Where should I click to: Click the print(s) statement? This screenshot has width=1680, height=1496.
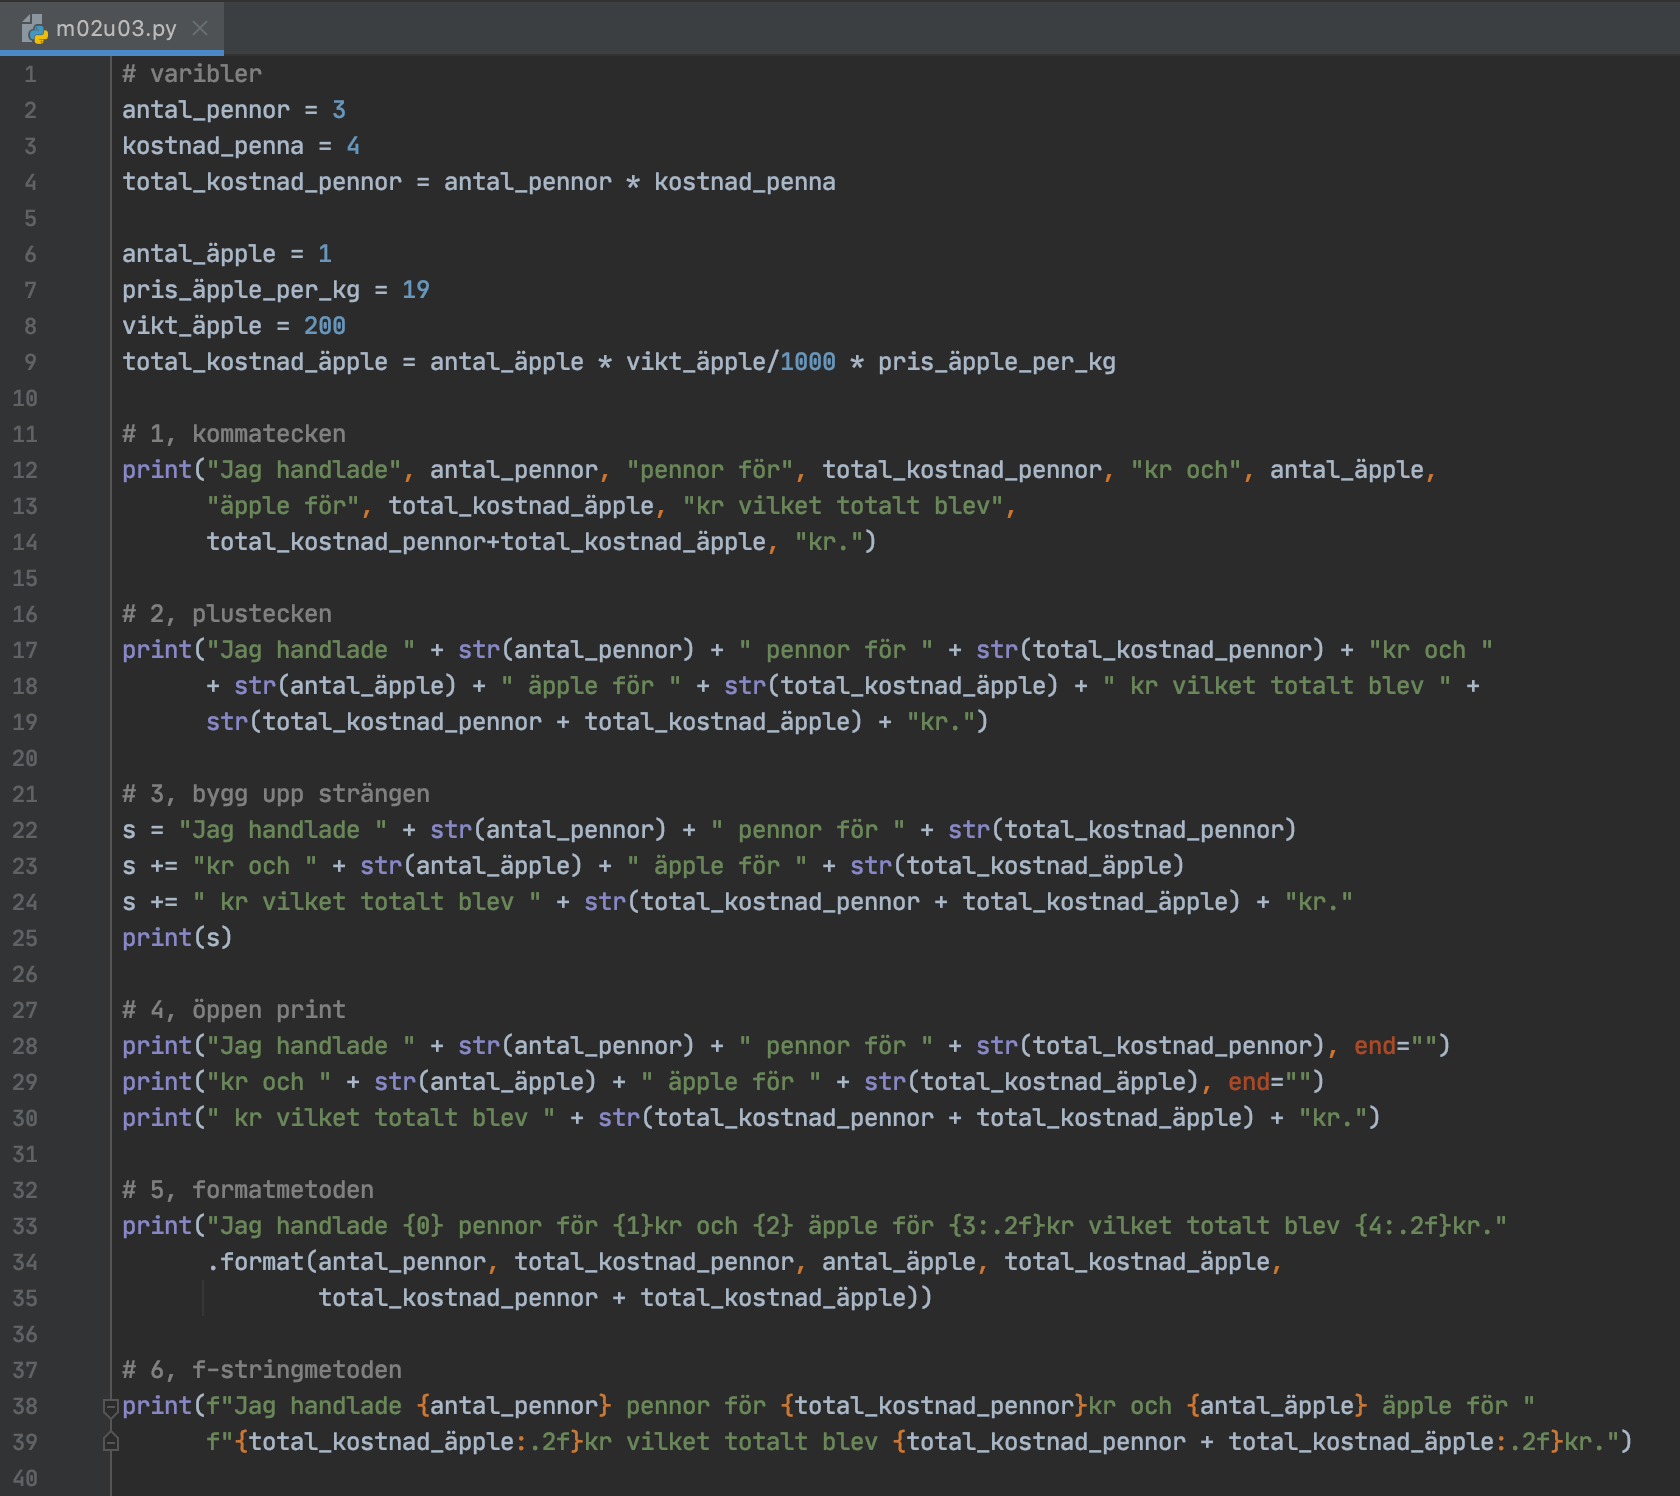tap(177, 938)
